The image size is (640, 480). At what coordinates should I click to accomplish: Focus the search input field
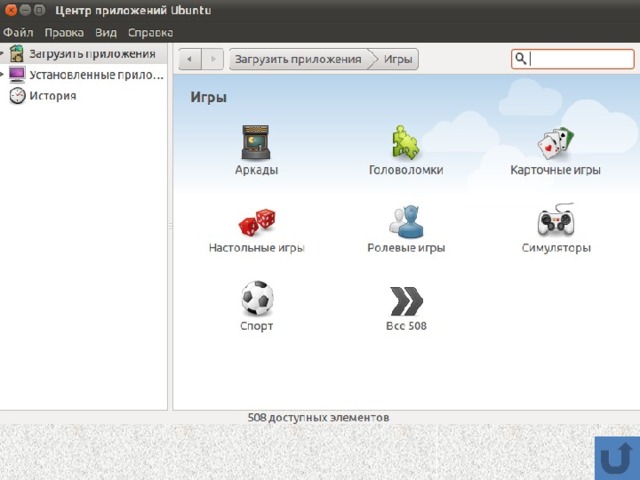[573, 59]
